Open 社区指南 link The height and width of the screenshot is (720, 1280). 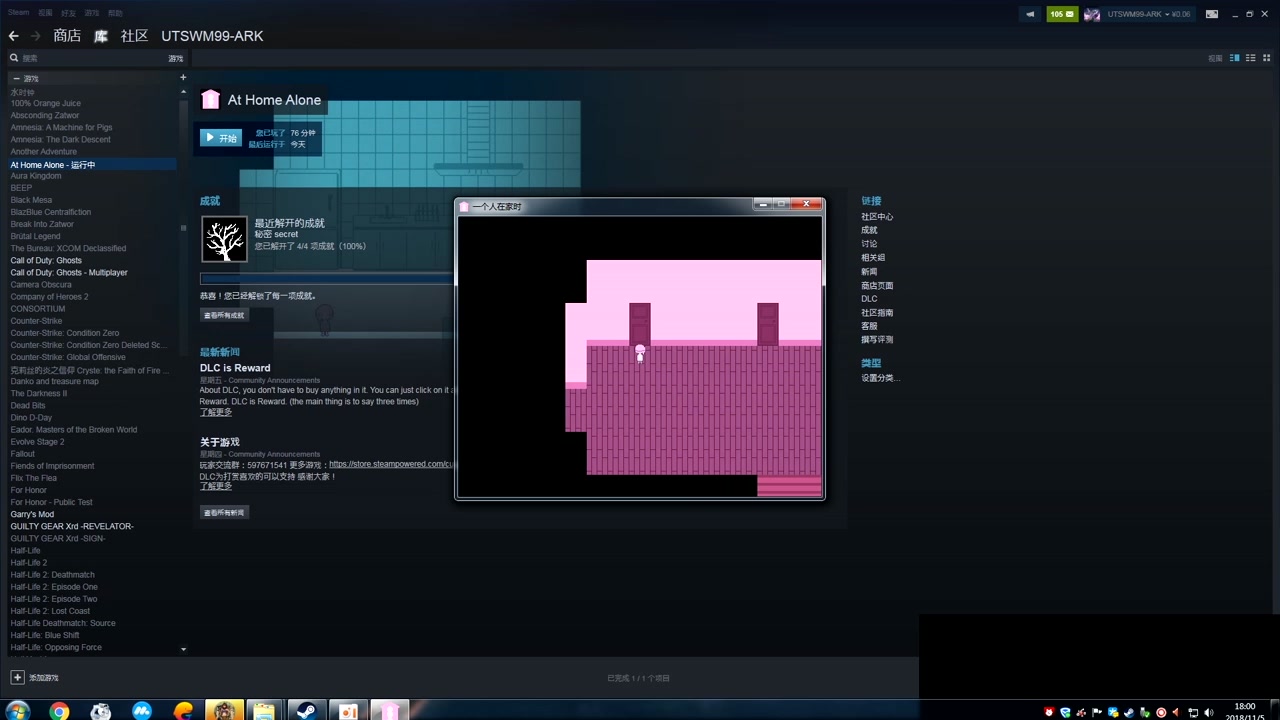pyautogui.click(x=877, y=313)
